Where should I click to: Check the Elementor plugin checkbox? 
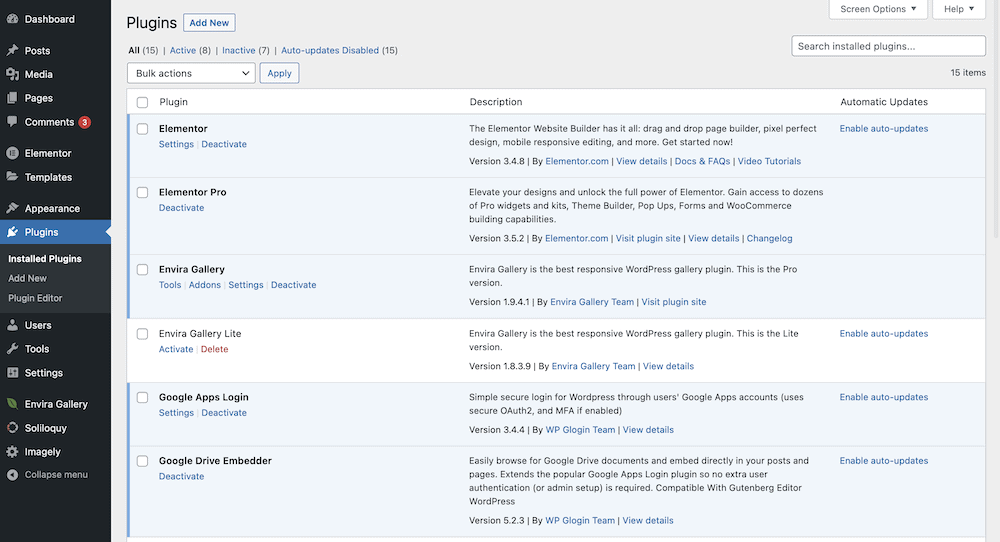point(142,129)
